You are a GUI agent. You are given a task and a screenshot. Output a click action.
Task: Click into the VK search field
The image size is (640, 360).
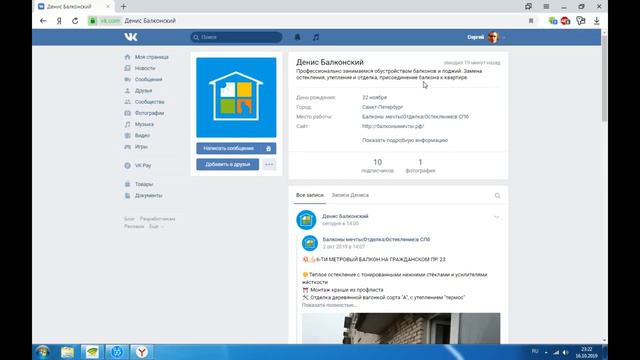(236, 37)
